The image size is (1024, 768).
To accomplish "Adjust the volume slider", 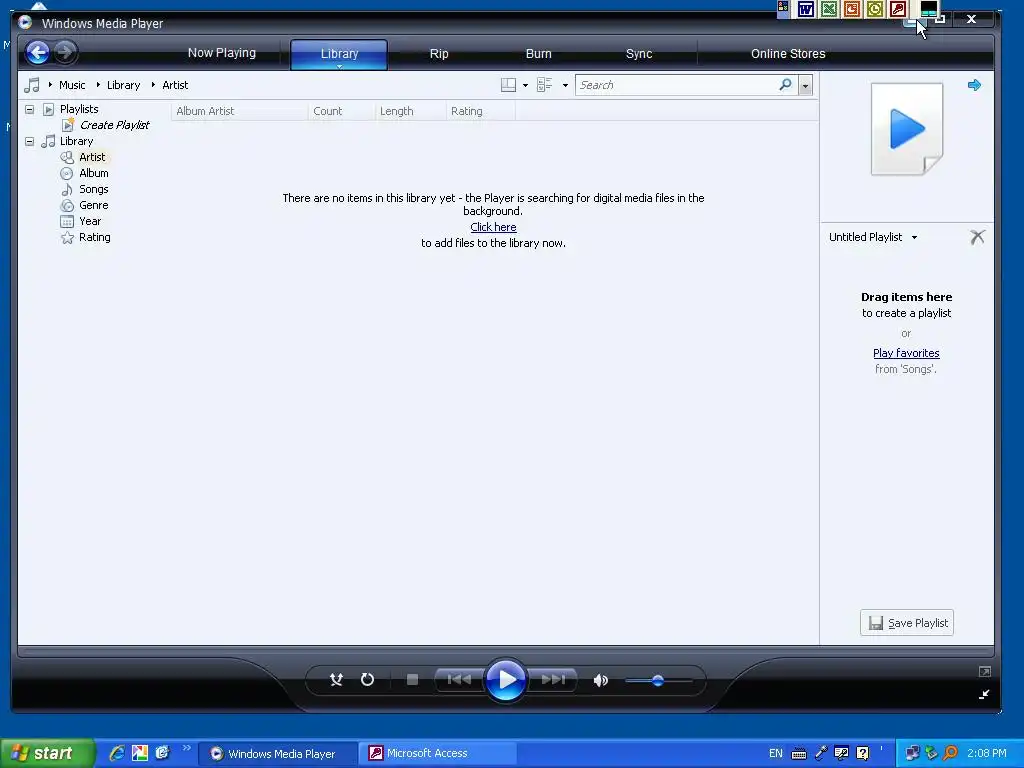I will tap(658, 680).
